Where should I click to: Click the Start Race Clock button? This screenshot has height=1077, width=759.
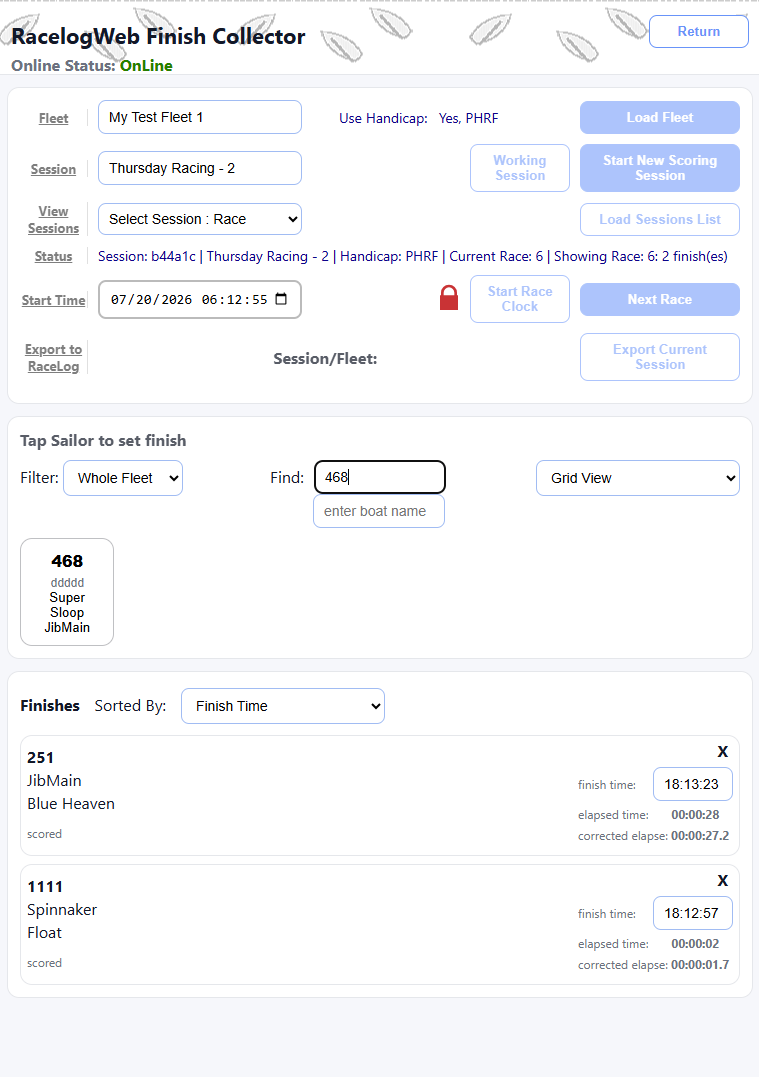[520, 299]
